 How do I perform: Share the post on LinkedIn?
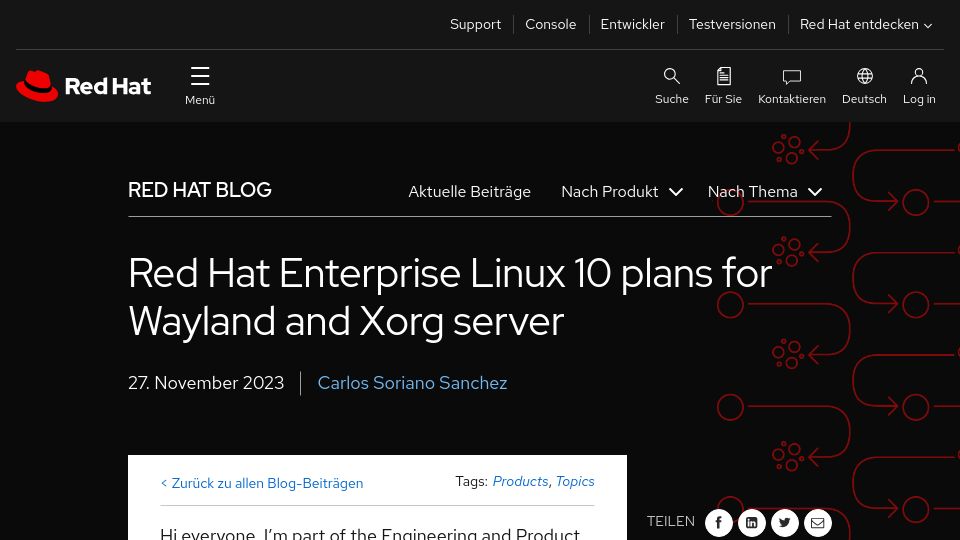tap(752, 523)
